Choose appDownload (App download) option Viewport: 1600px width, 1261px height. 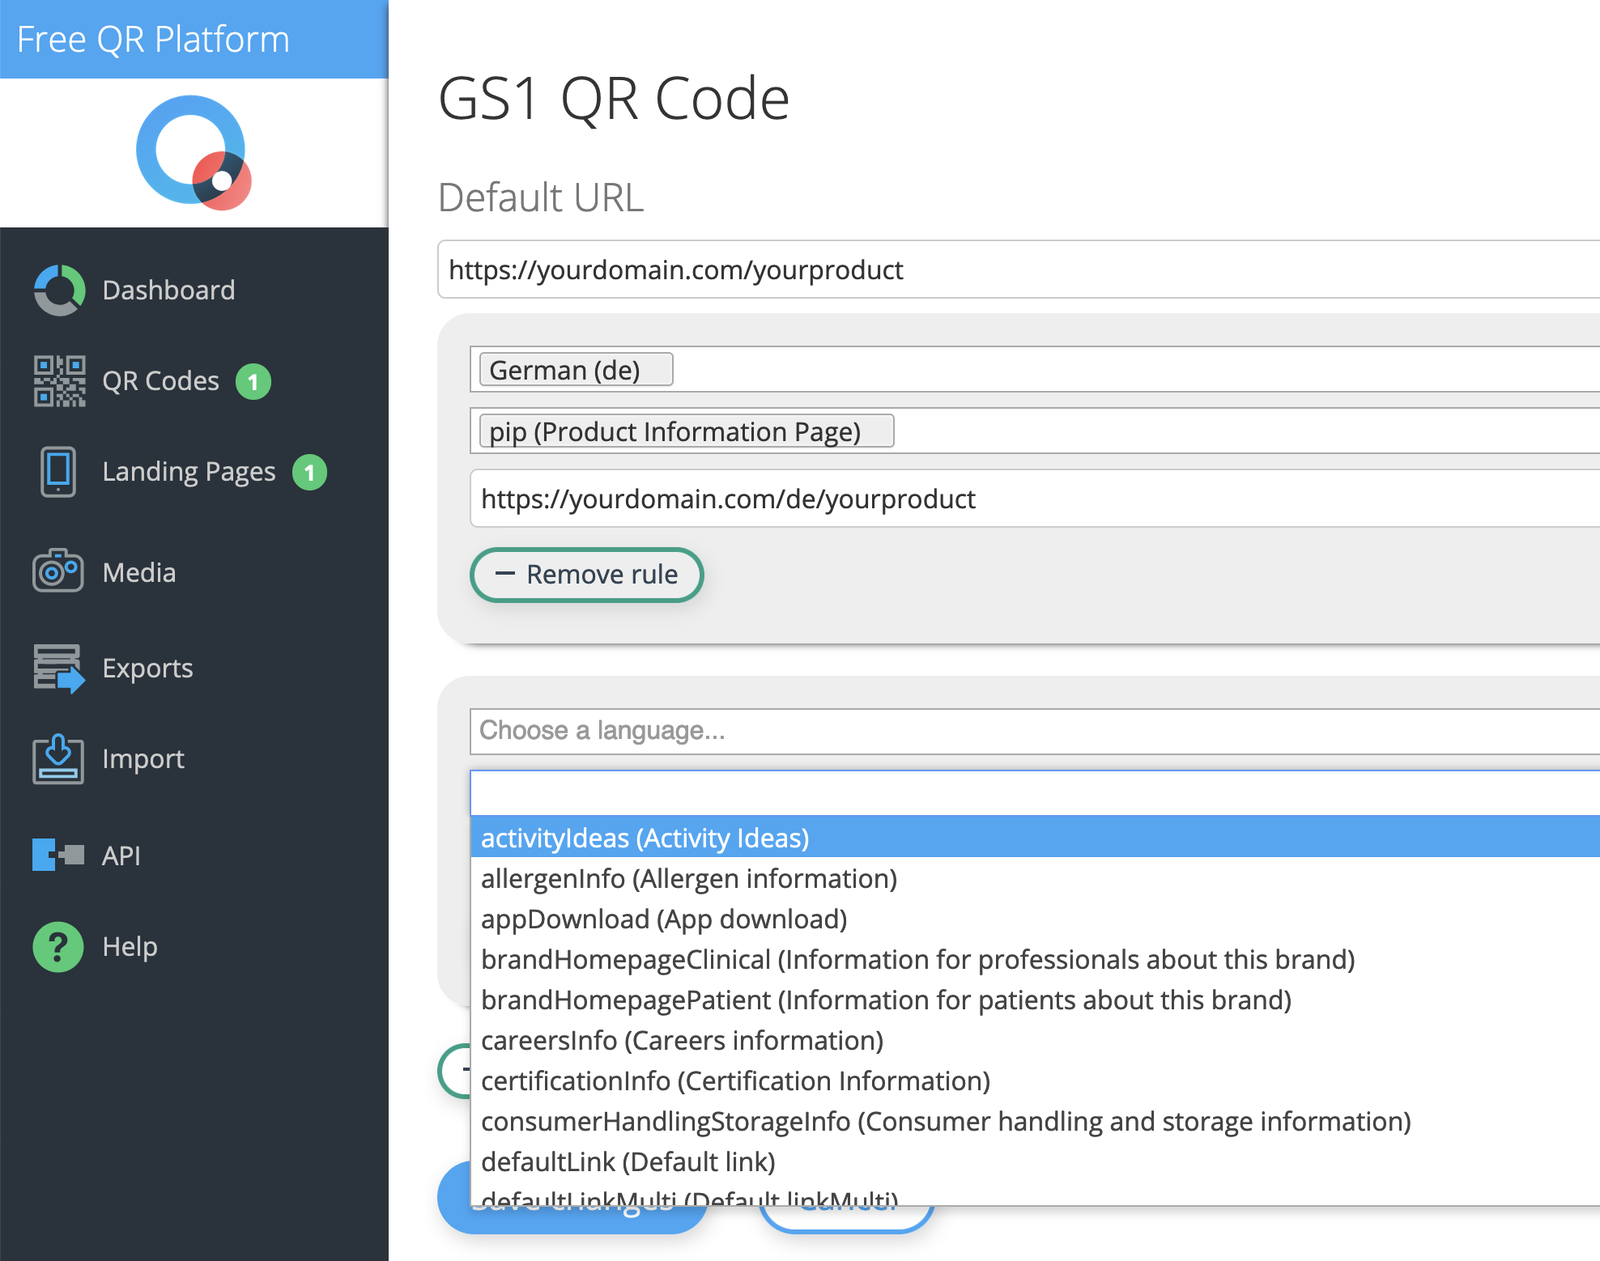pyautogui.click(x=663, y=919)
